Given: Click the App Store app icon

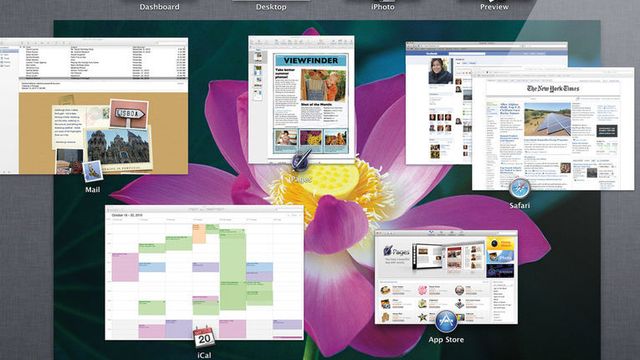Looking at the screenshot, I should click(x=446, y=322).
